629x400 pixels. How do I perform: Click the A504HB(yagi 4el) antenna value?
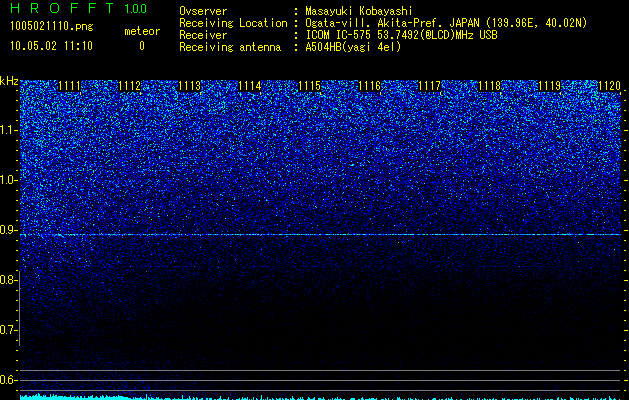(x=353, y=47)
